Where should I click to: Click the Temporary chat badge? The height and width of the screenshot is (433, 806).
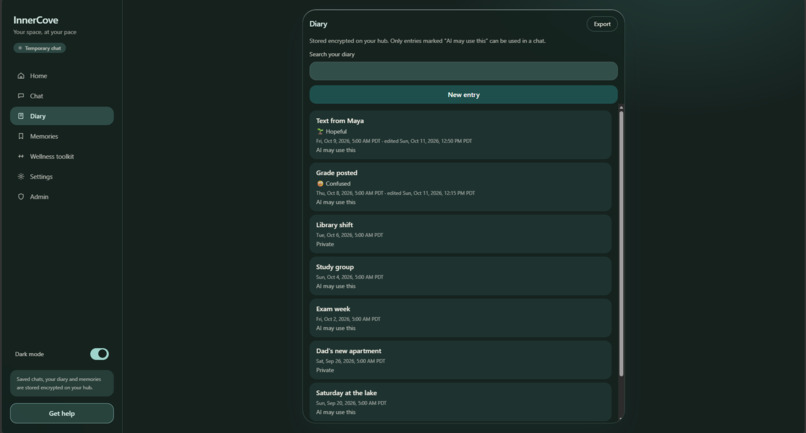click(x=40, y=48)
